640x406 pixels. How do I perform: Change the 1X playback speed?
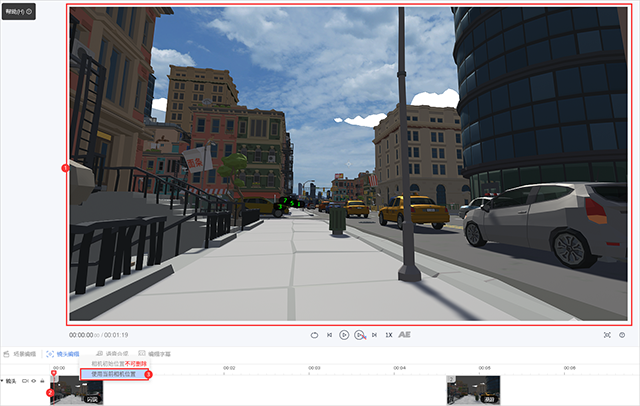coord(389,335)
